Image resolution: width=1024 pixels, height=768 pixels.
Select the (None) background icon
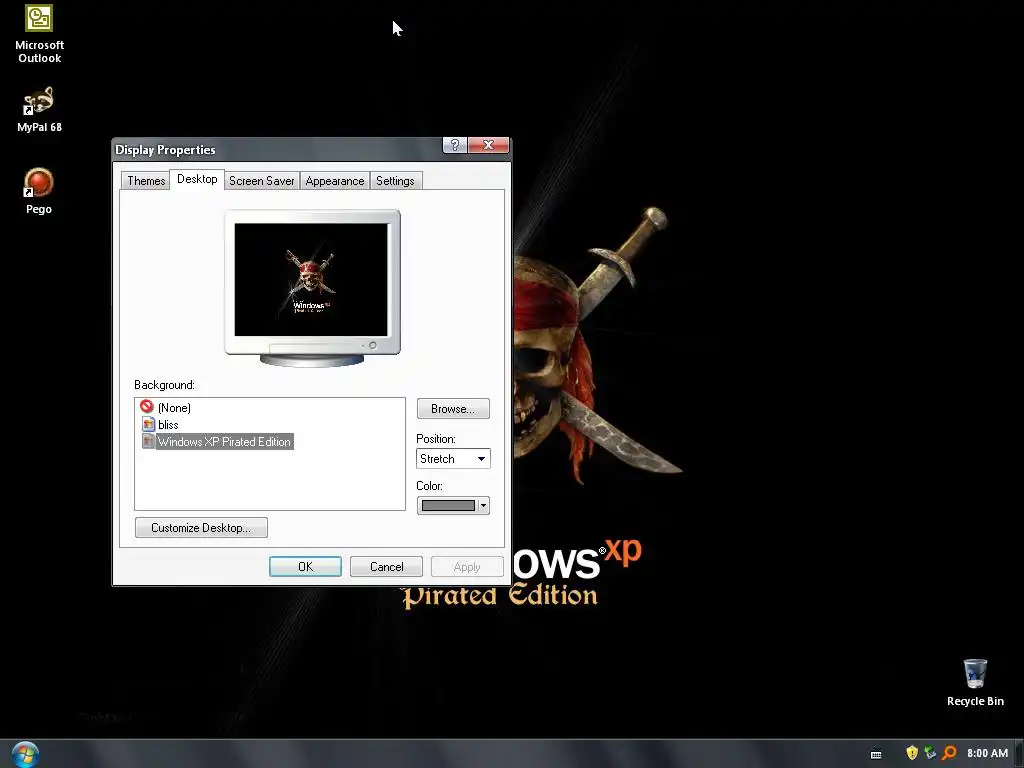coord(147,407)
